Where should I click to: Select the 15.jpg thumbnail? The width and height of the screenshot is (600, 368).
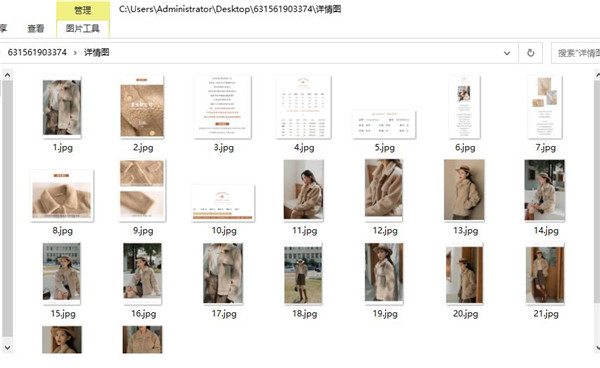tap(62, 274)
